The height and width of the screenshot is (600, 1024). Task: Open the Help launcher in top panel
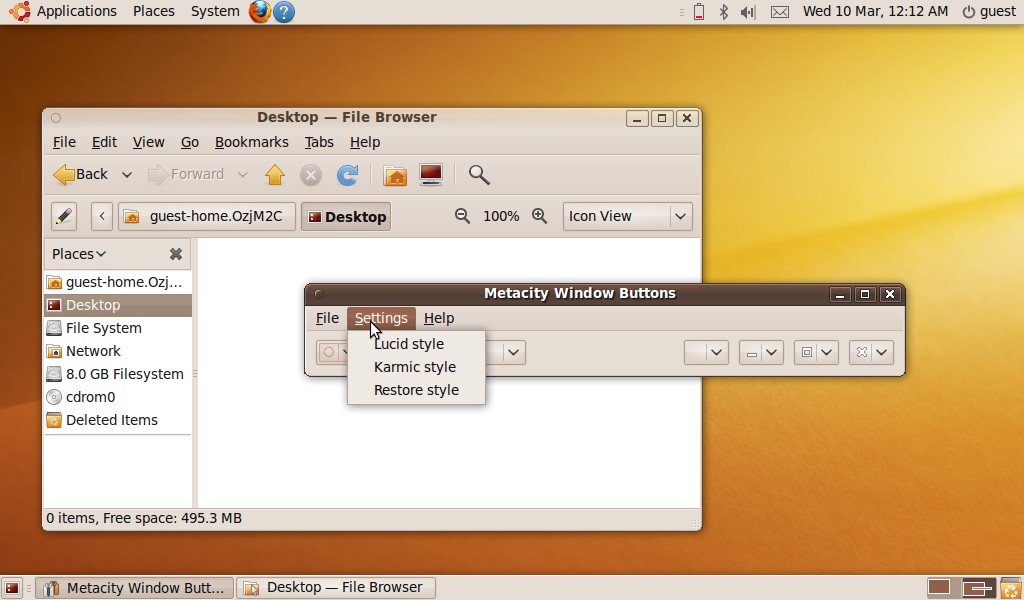coord(284,11)
